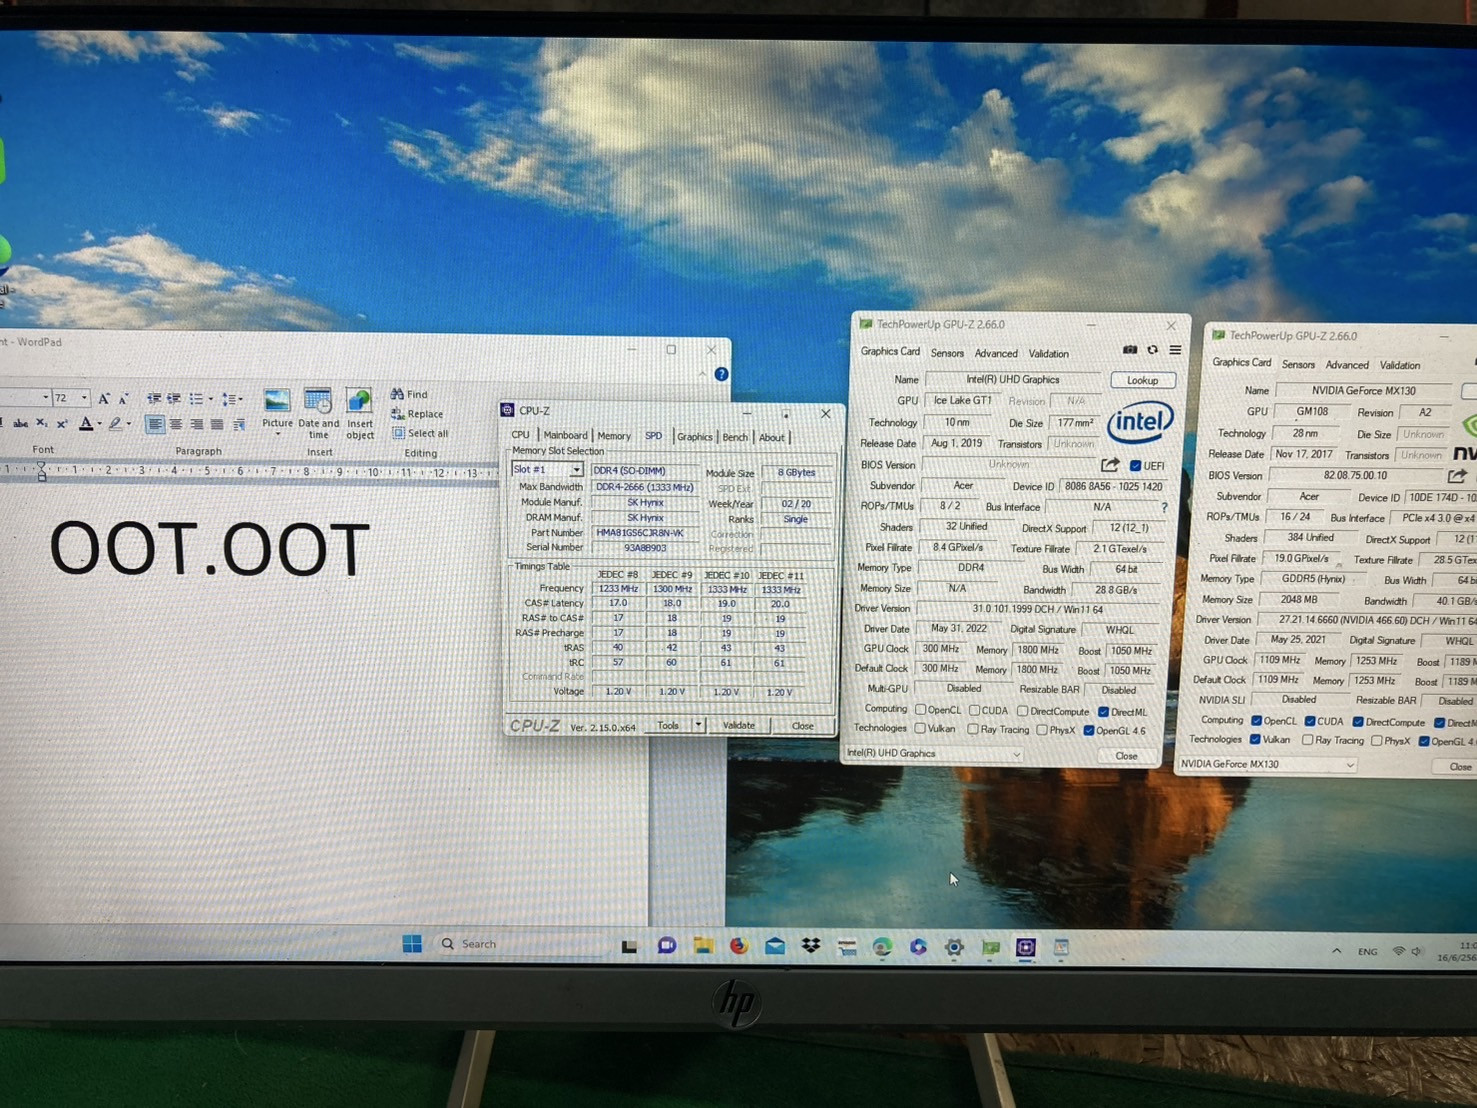Screen dimensions: 1477x1108
Task: Apply superscript formatting in WordPad
Action: click(x=61, y=424)
